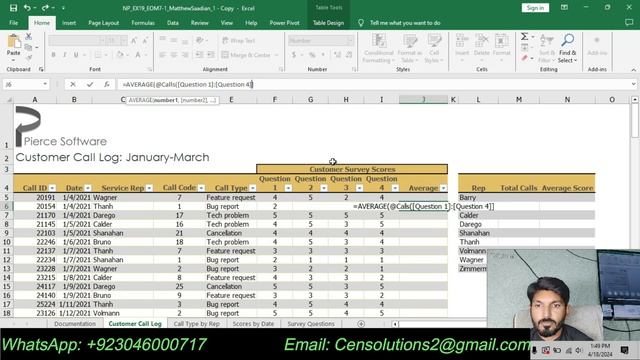Open Date column filter dropdown
Screen dimensions: 640x360
pyautogui.click(x=88, y=188)
